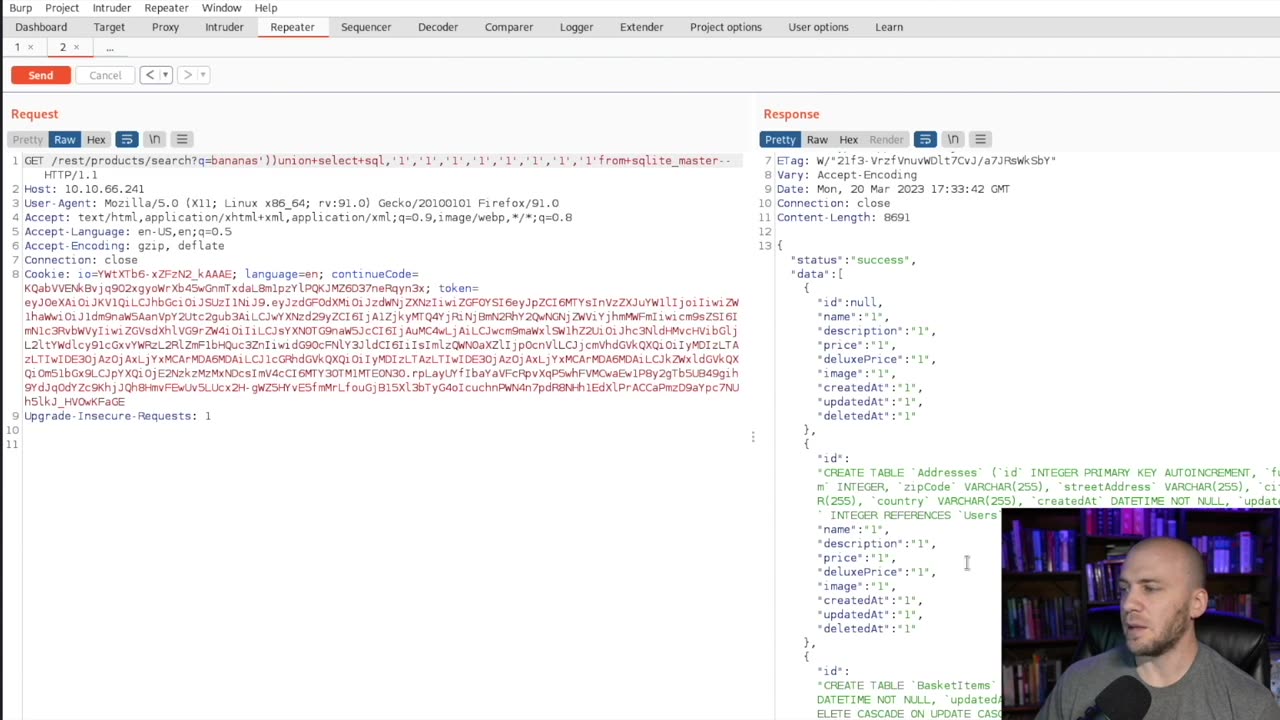Viewport: 1280px width, 720px height.
Task: Open the Learn tab
Action: point(889,27)
